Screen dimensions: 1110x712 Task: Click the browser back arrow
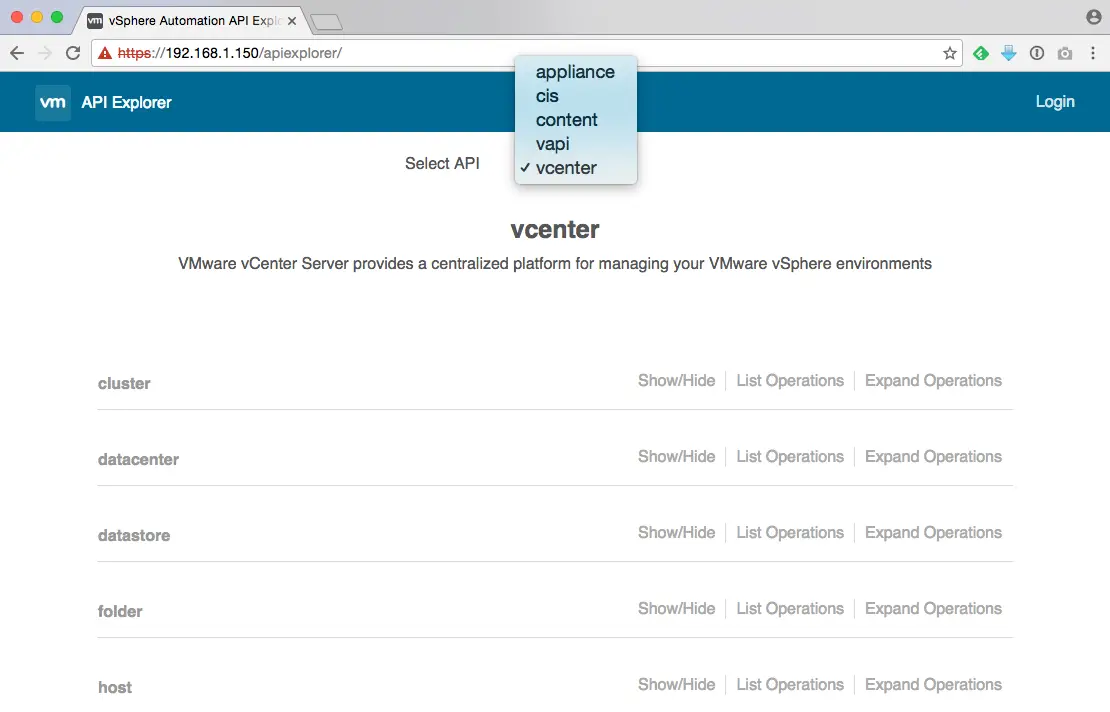(x=17, y=53)
